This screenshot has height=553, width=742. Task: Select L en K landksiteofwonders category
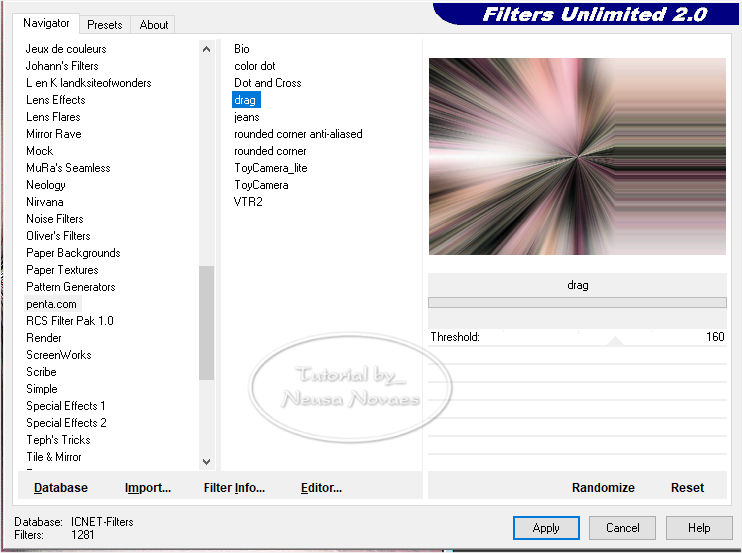click(x=88, y=83)
